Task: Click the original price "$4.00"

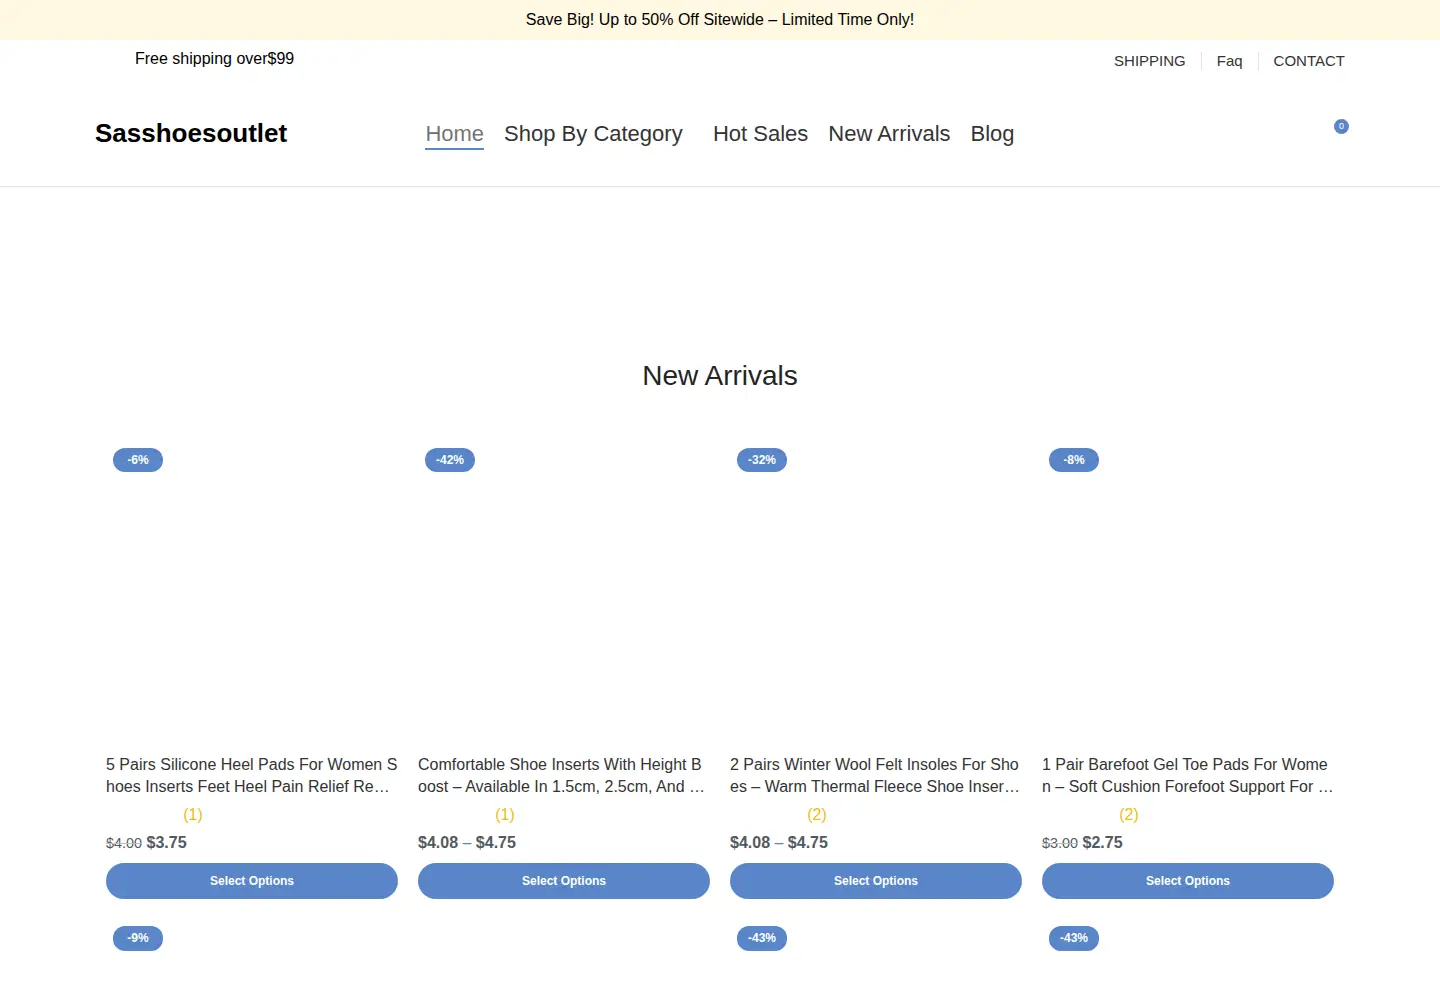Action: click(124, 843)
